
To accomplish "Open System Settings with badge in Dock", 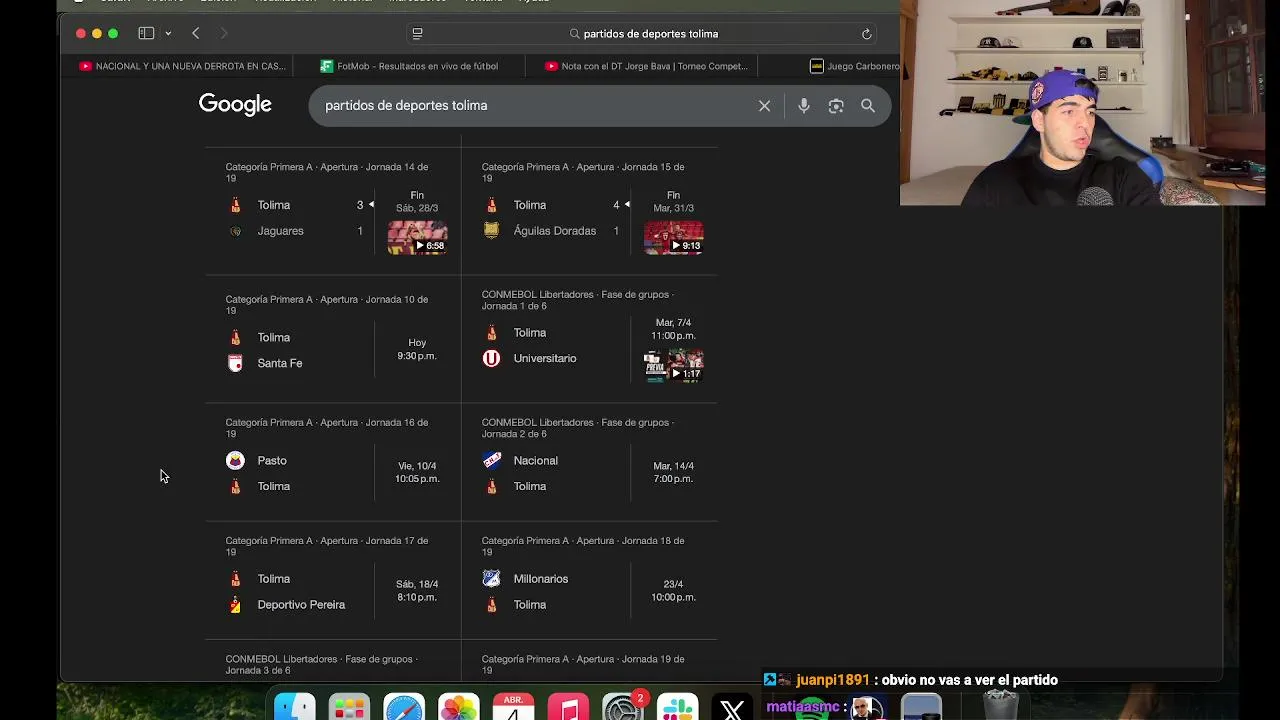I will pyautogui.click(x=624, y=708).
